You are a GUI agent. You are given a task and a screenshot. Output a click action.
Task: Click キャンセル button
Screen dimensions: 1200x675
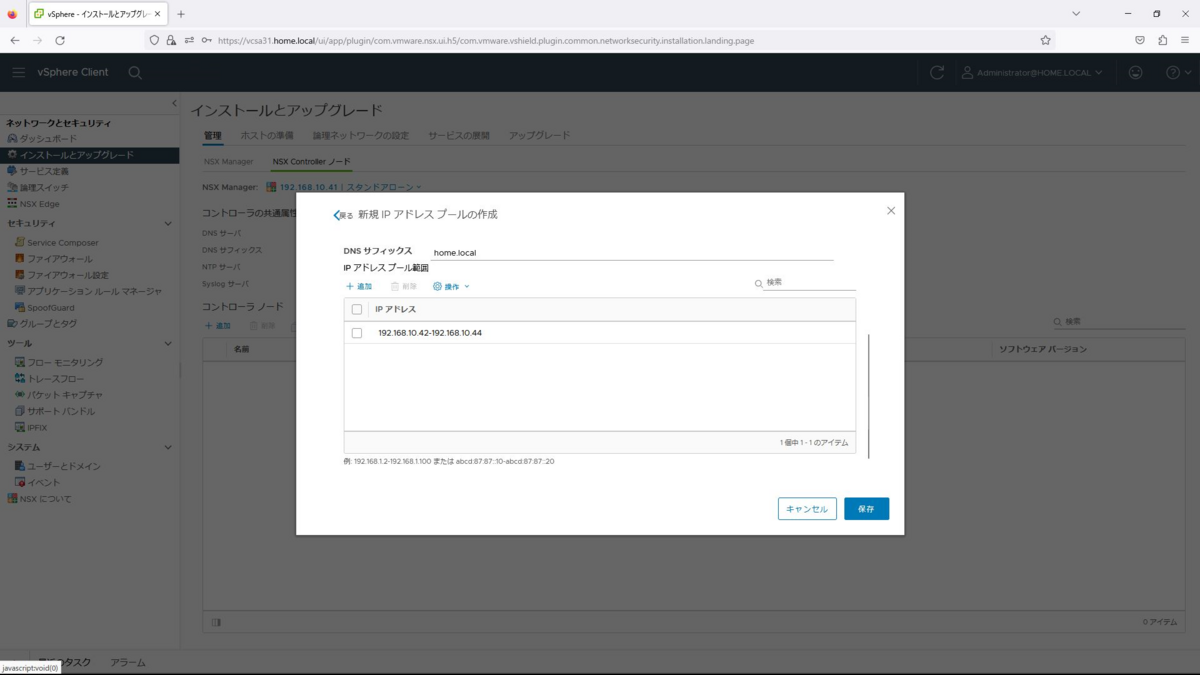[807, 509]
